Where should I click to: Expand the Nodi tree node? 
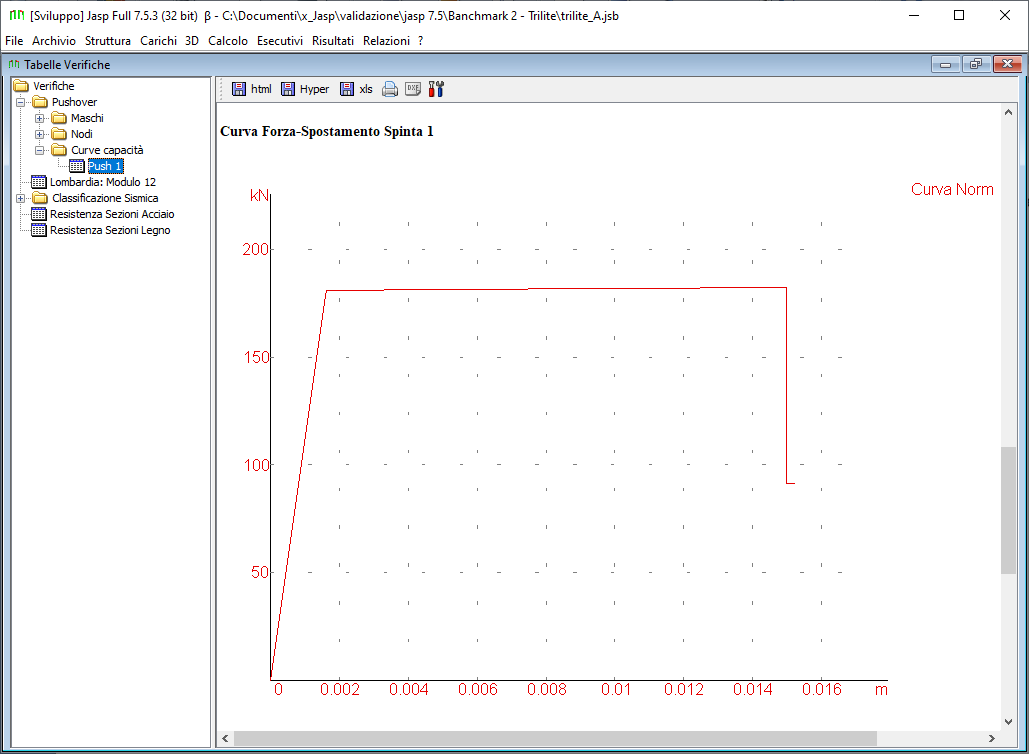[x=39, y=135]
